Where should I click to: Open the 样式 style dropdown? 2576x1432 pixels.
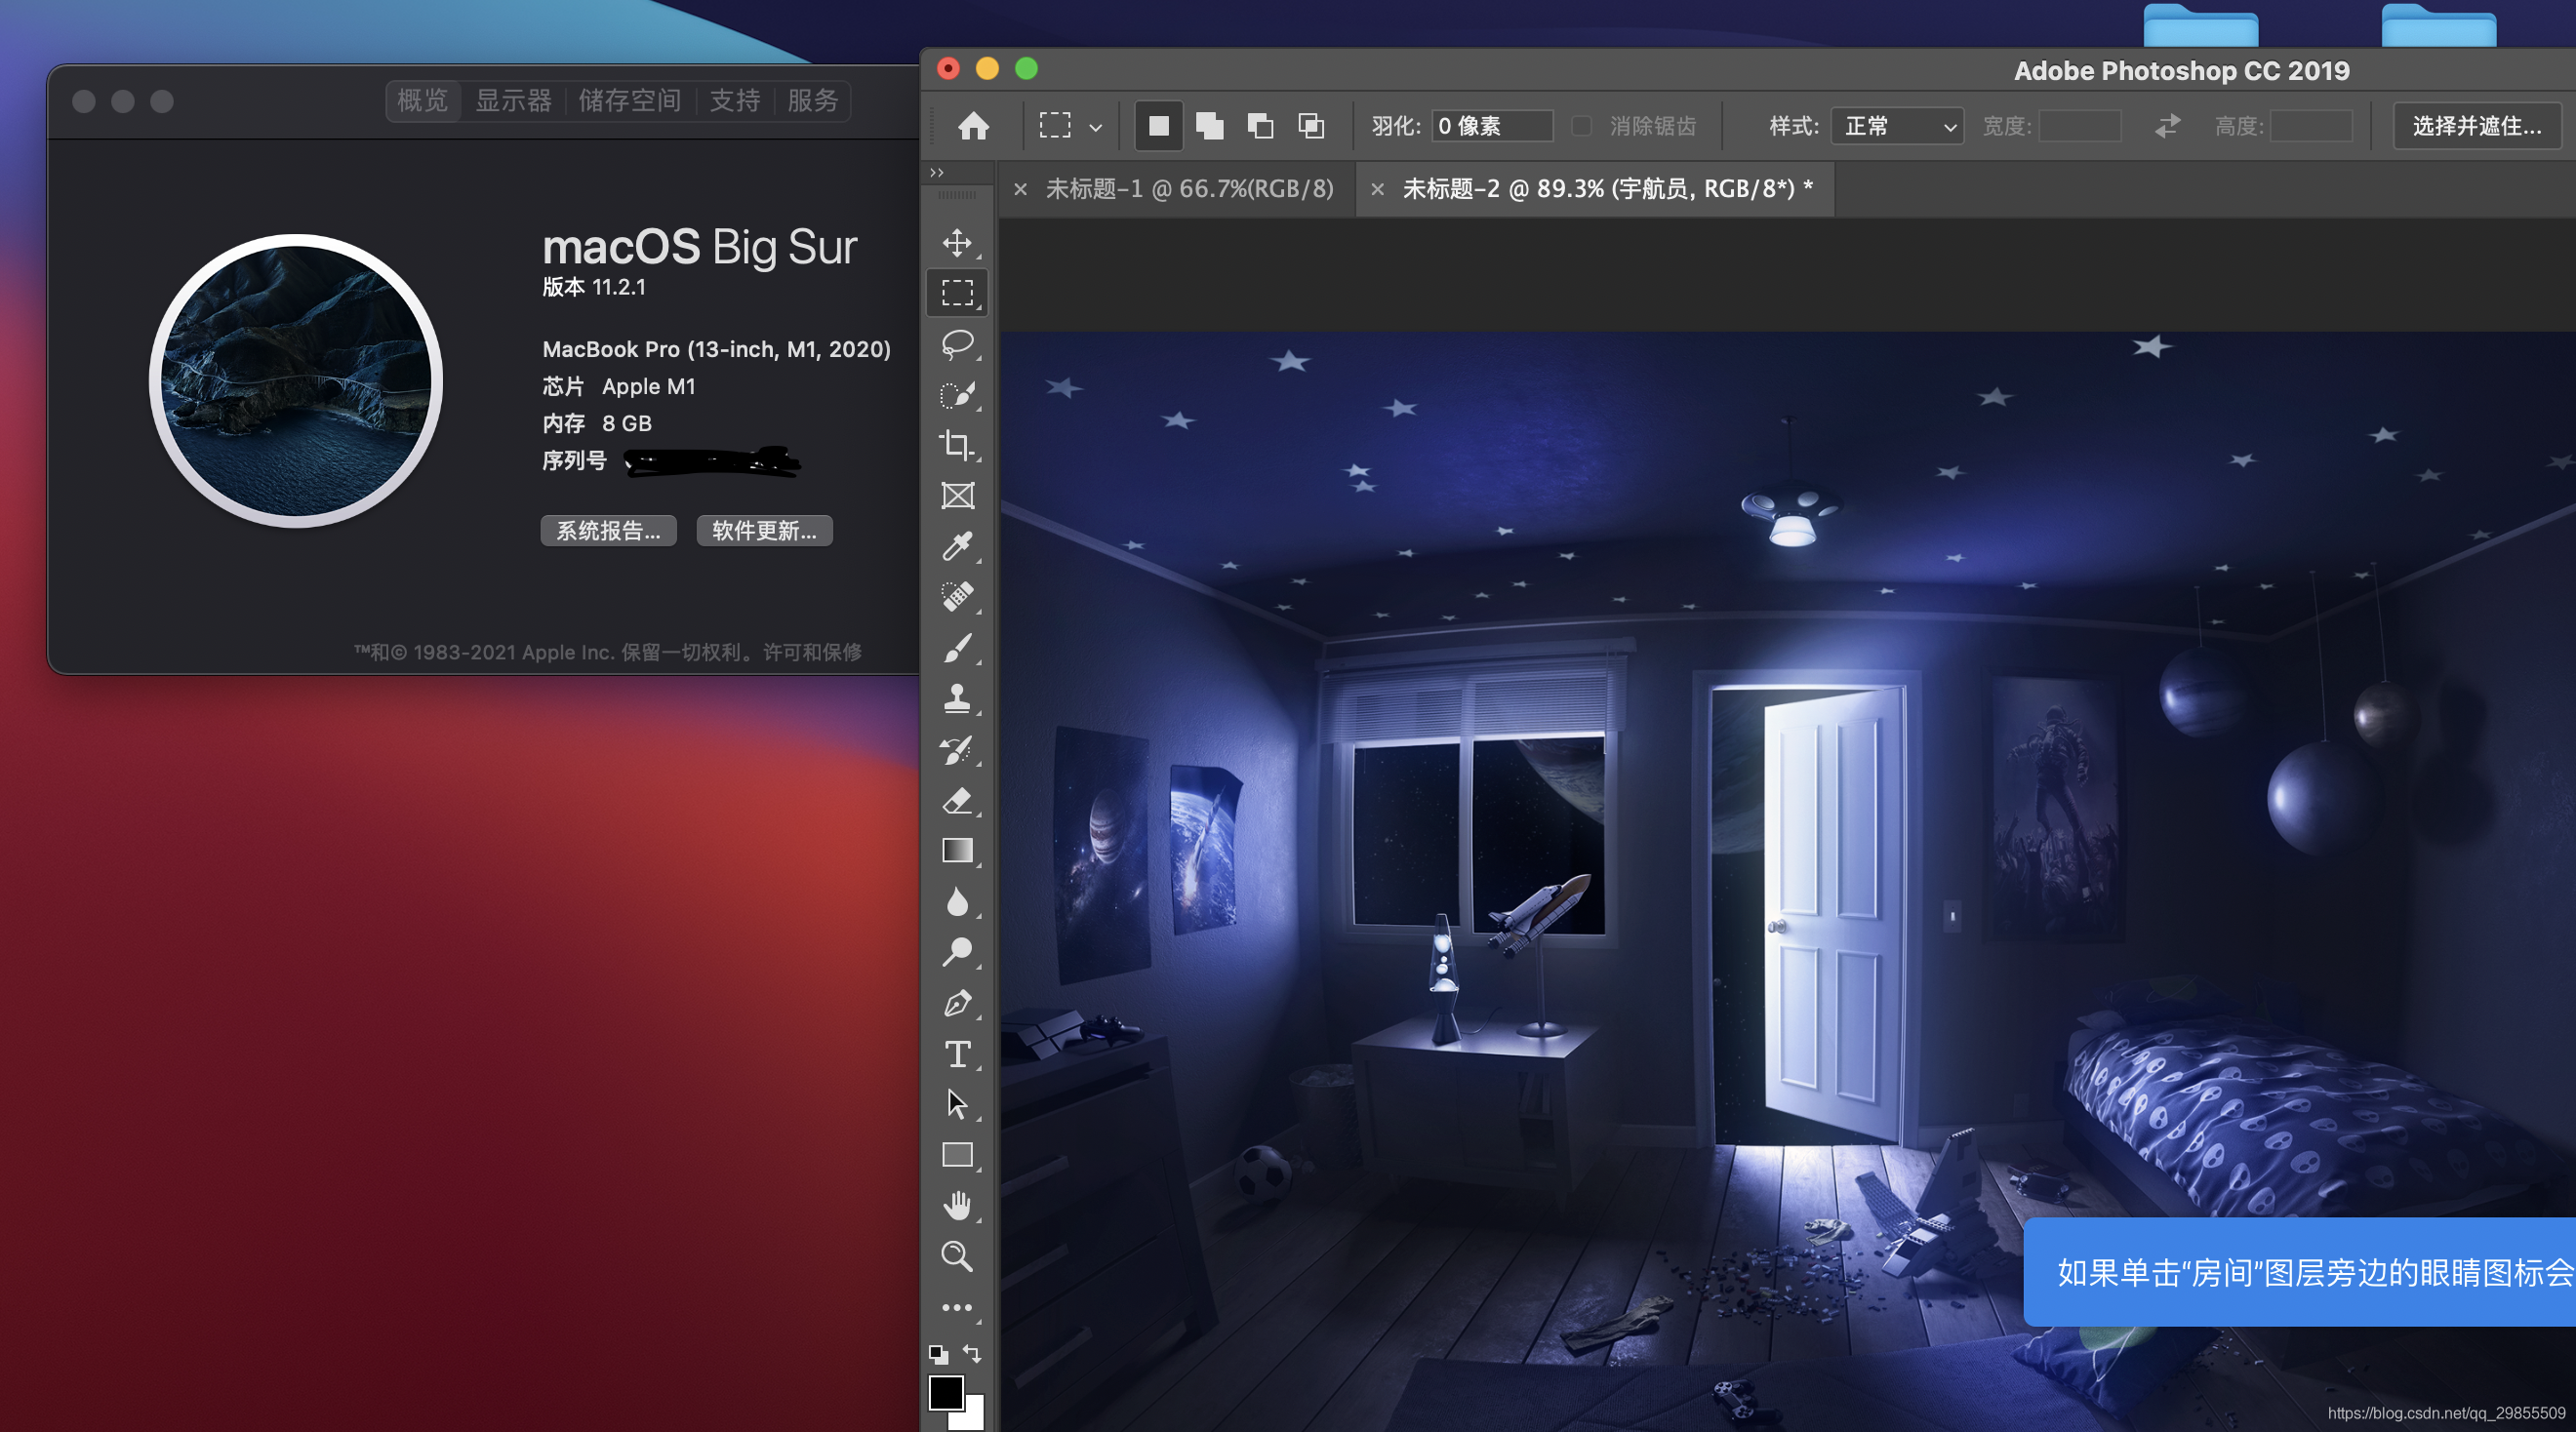[x=1897, y=126]
